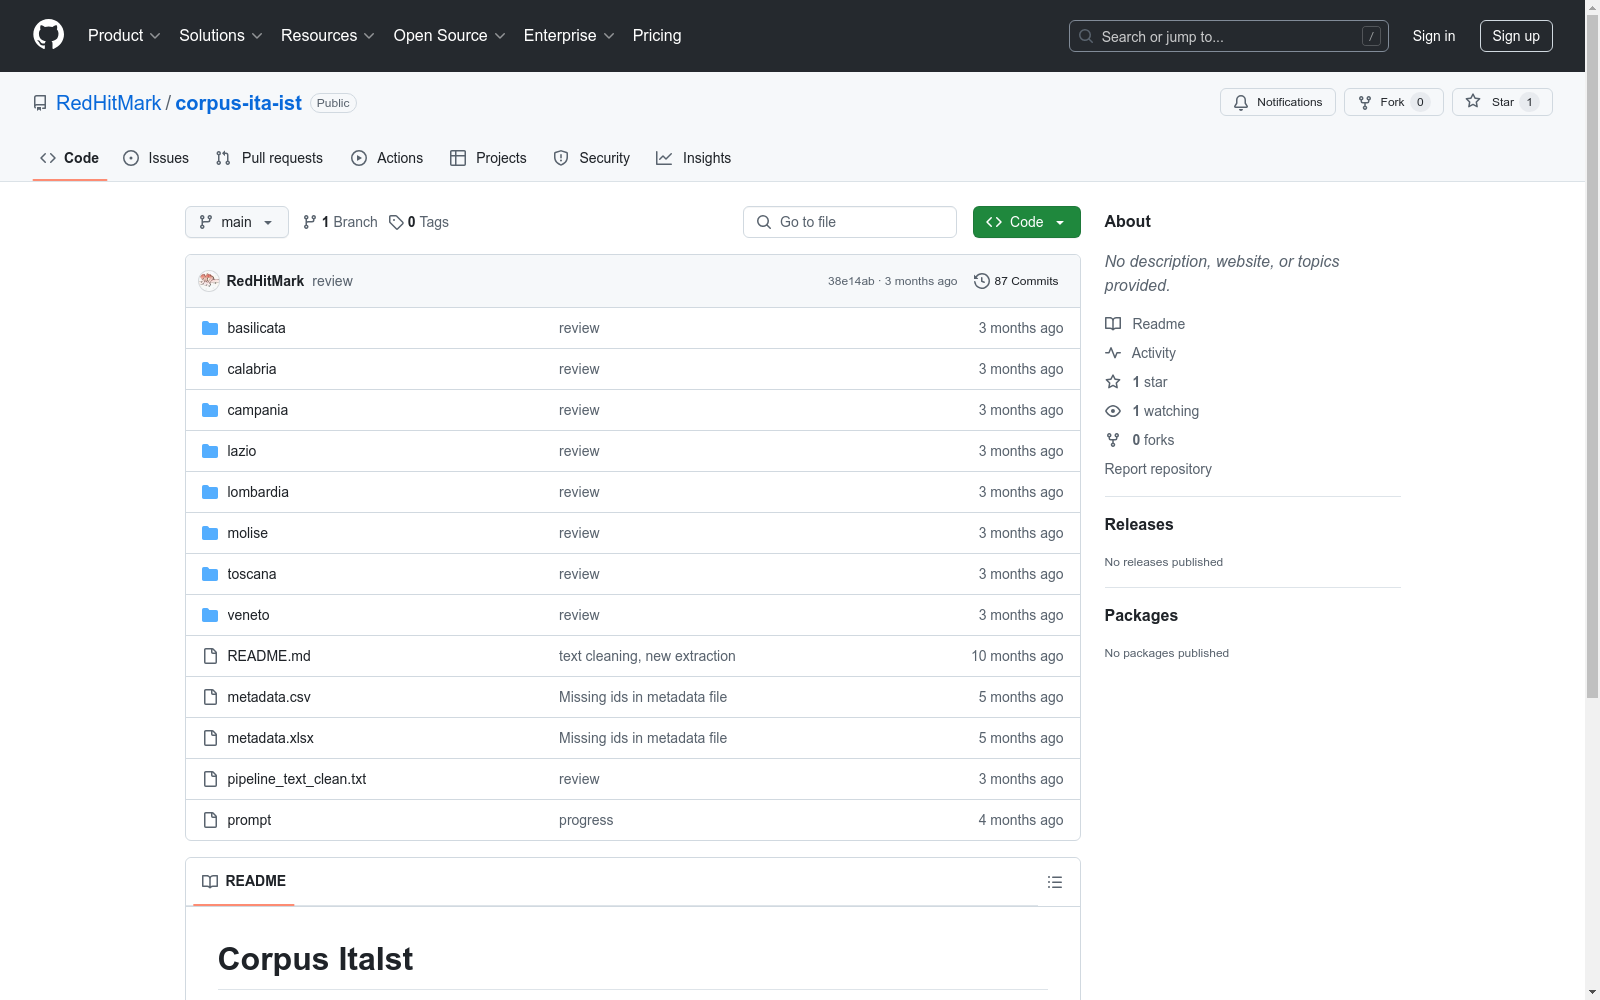The width and height of the screenshot is (1600, 1000).
Task: Open the 38e14ab commit hash
Action: (851, 281)
